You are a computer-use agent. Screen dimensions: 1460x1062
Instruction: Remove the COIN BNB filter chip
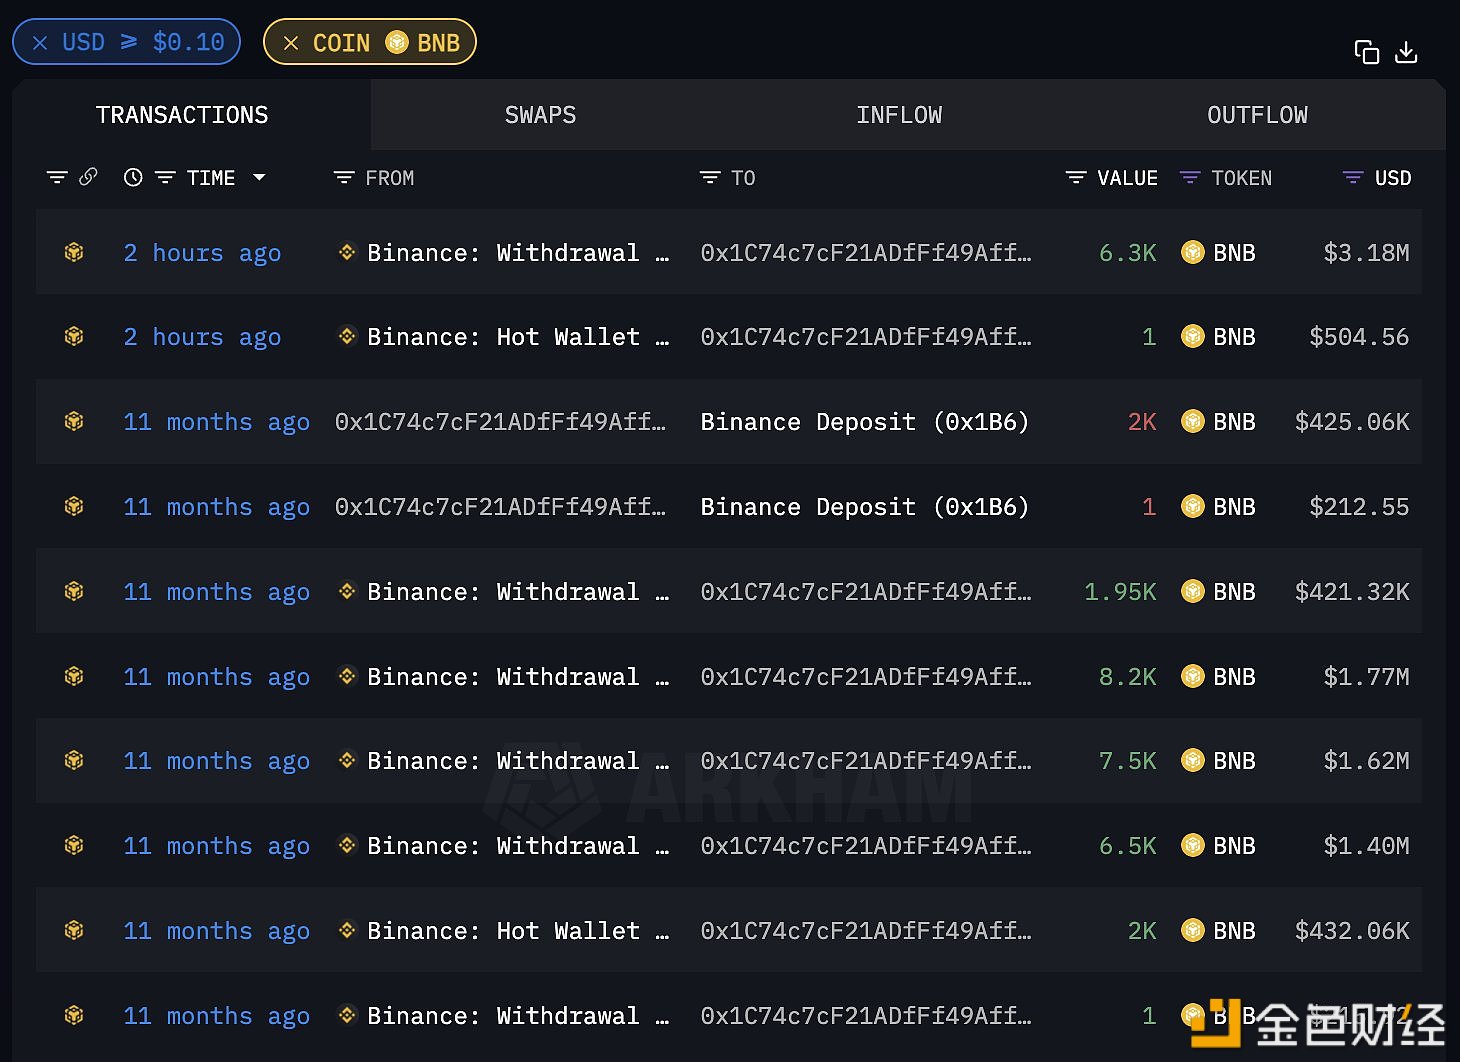(x=291, y=43)
